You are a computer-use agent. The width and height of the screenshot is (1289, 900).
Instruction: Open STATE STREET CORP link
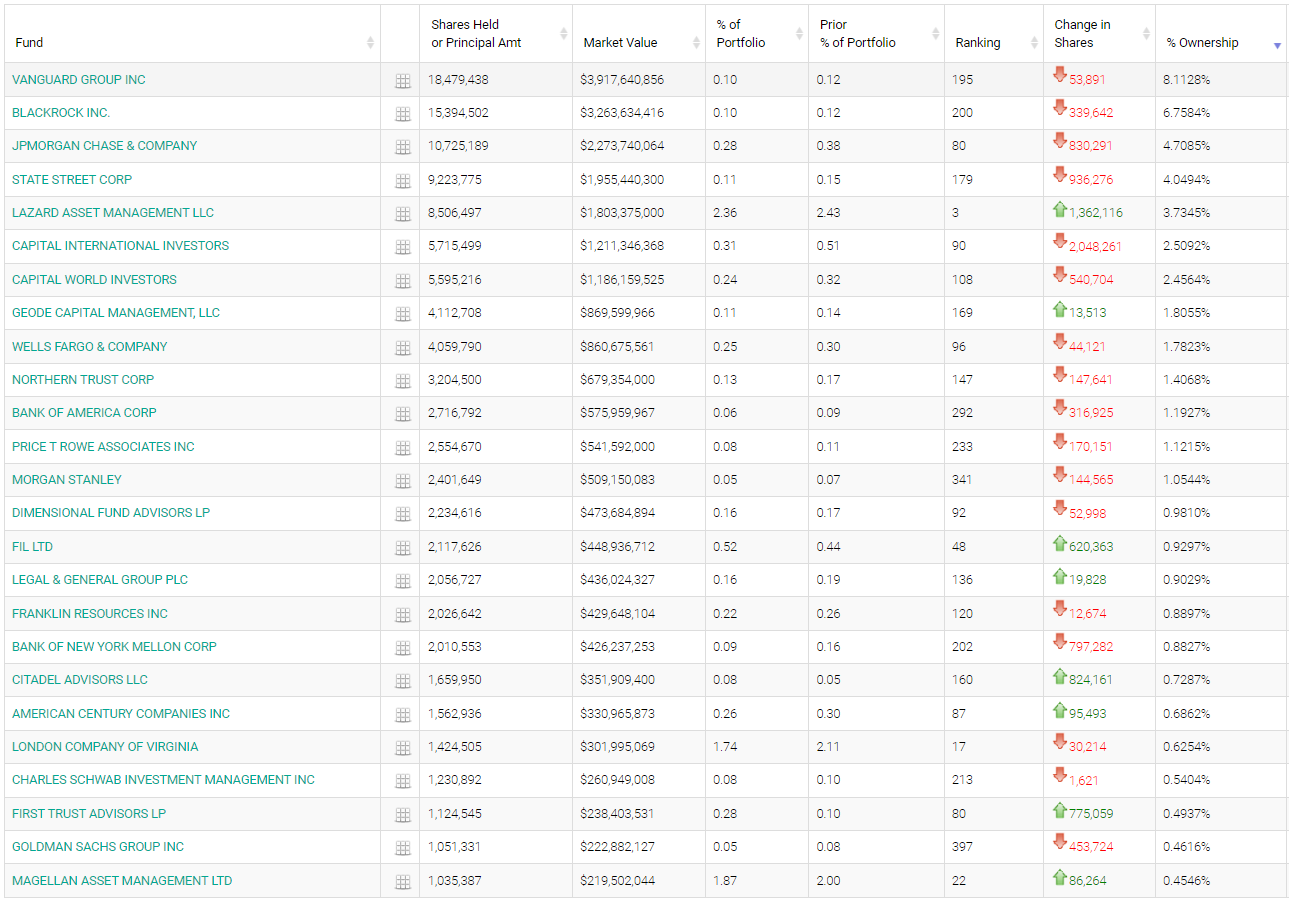[72, 180]
